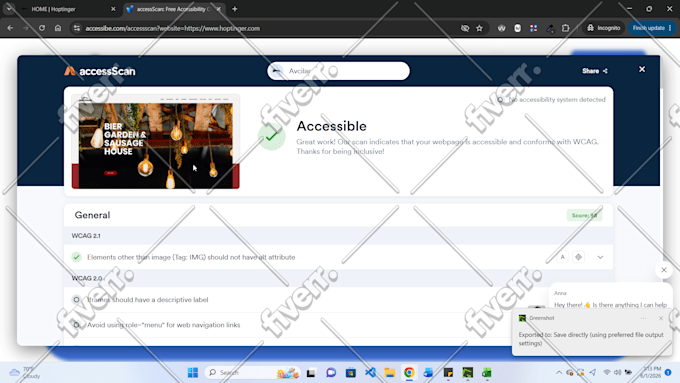Open the four-colored-squares extension
Image resolution: width=680 pixels, height=383 pixels.
533,28
